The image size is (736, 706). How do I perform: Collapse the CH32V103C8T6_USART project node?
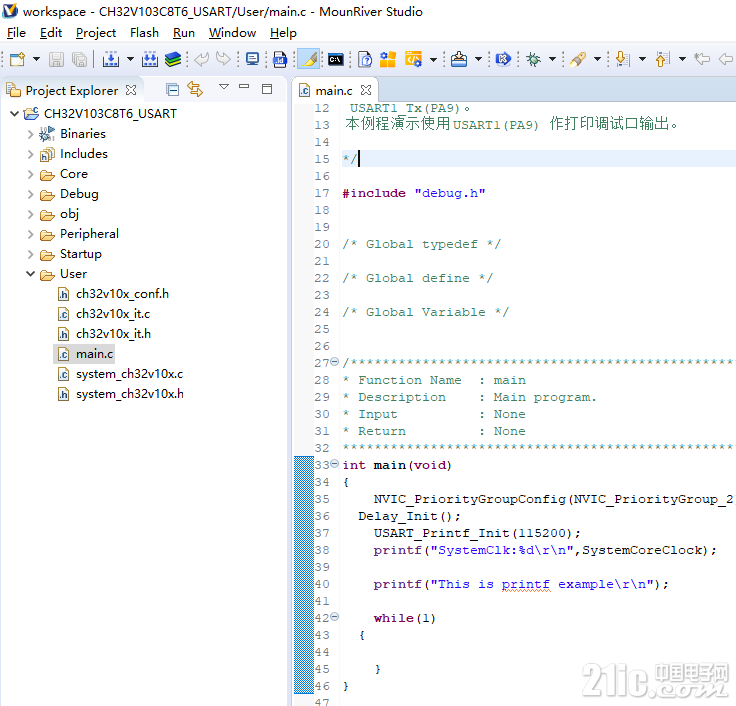coord(15,114)
